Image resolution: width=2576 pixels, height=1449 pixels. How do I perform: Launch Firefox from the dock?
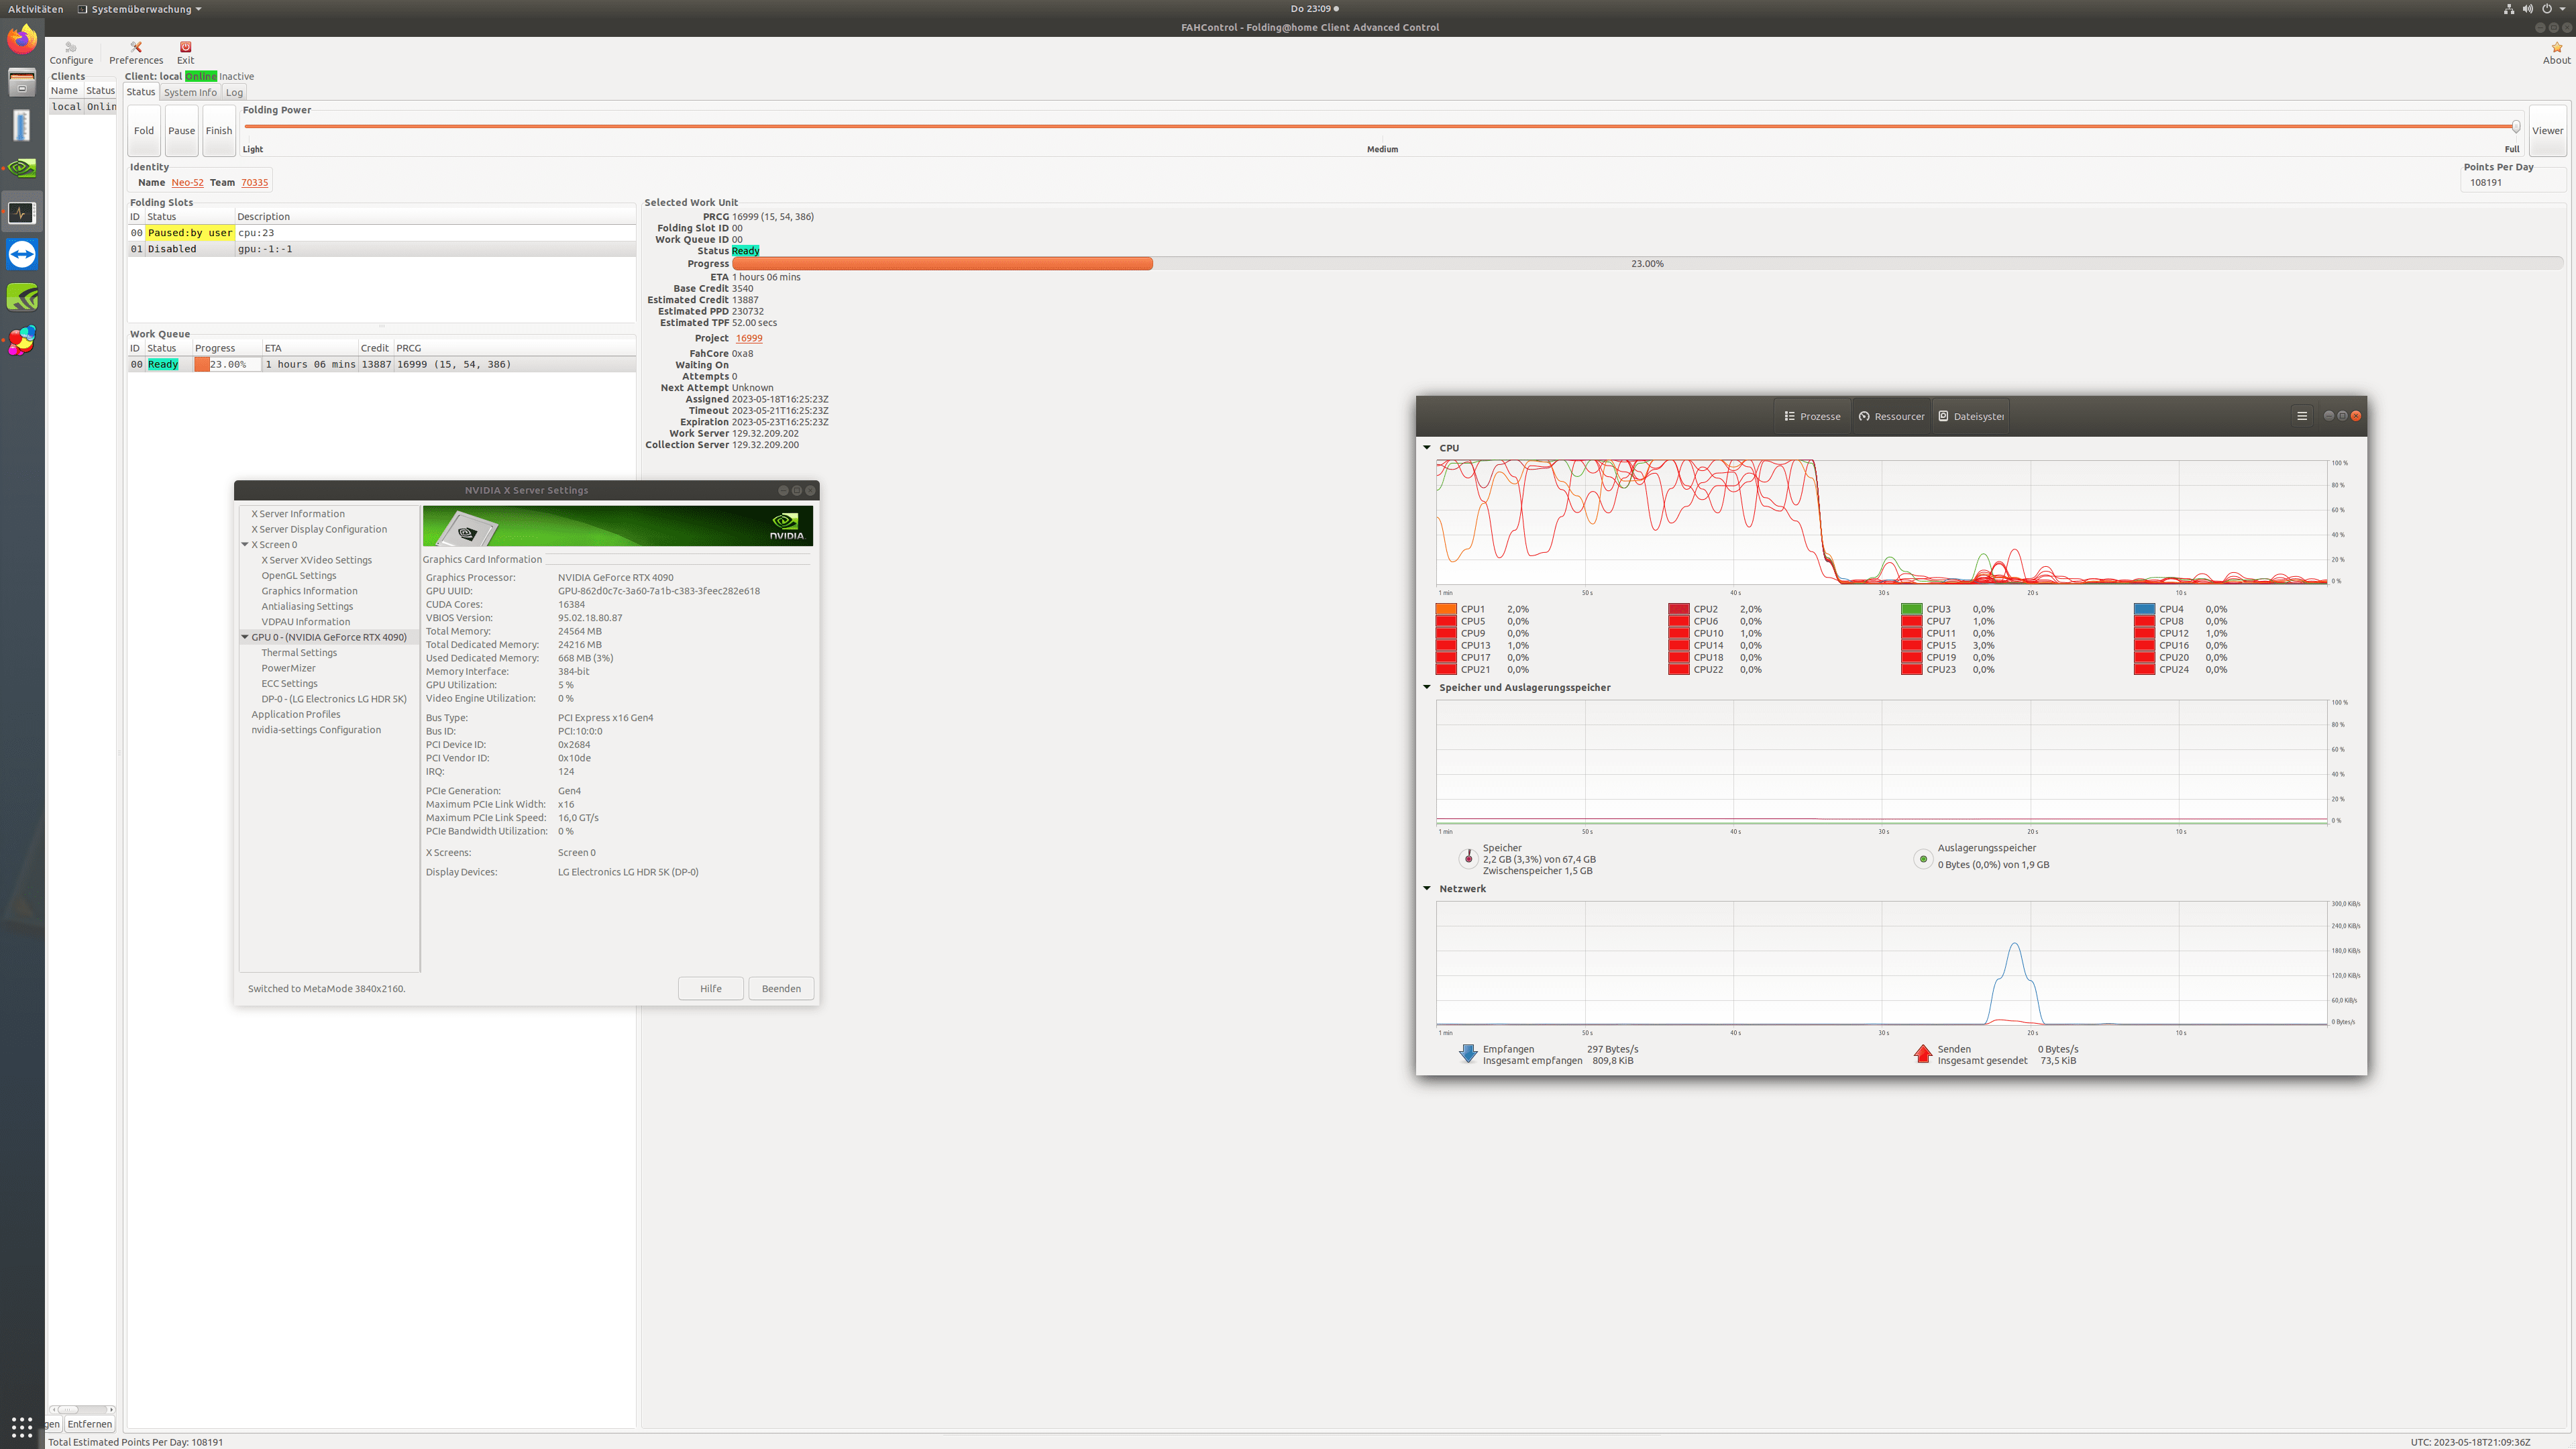tap(22, 40)
